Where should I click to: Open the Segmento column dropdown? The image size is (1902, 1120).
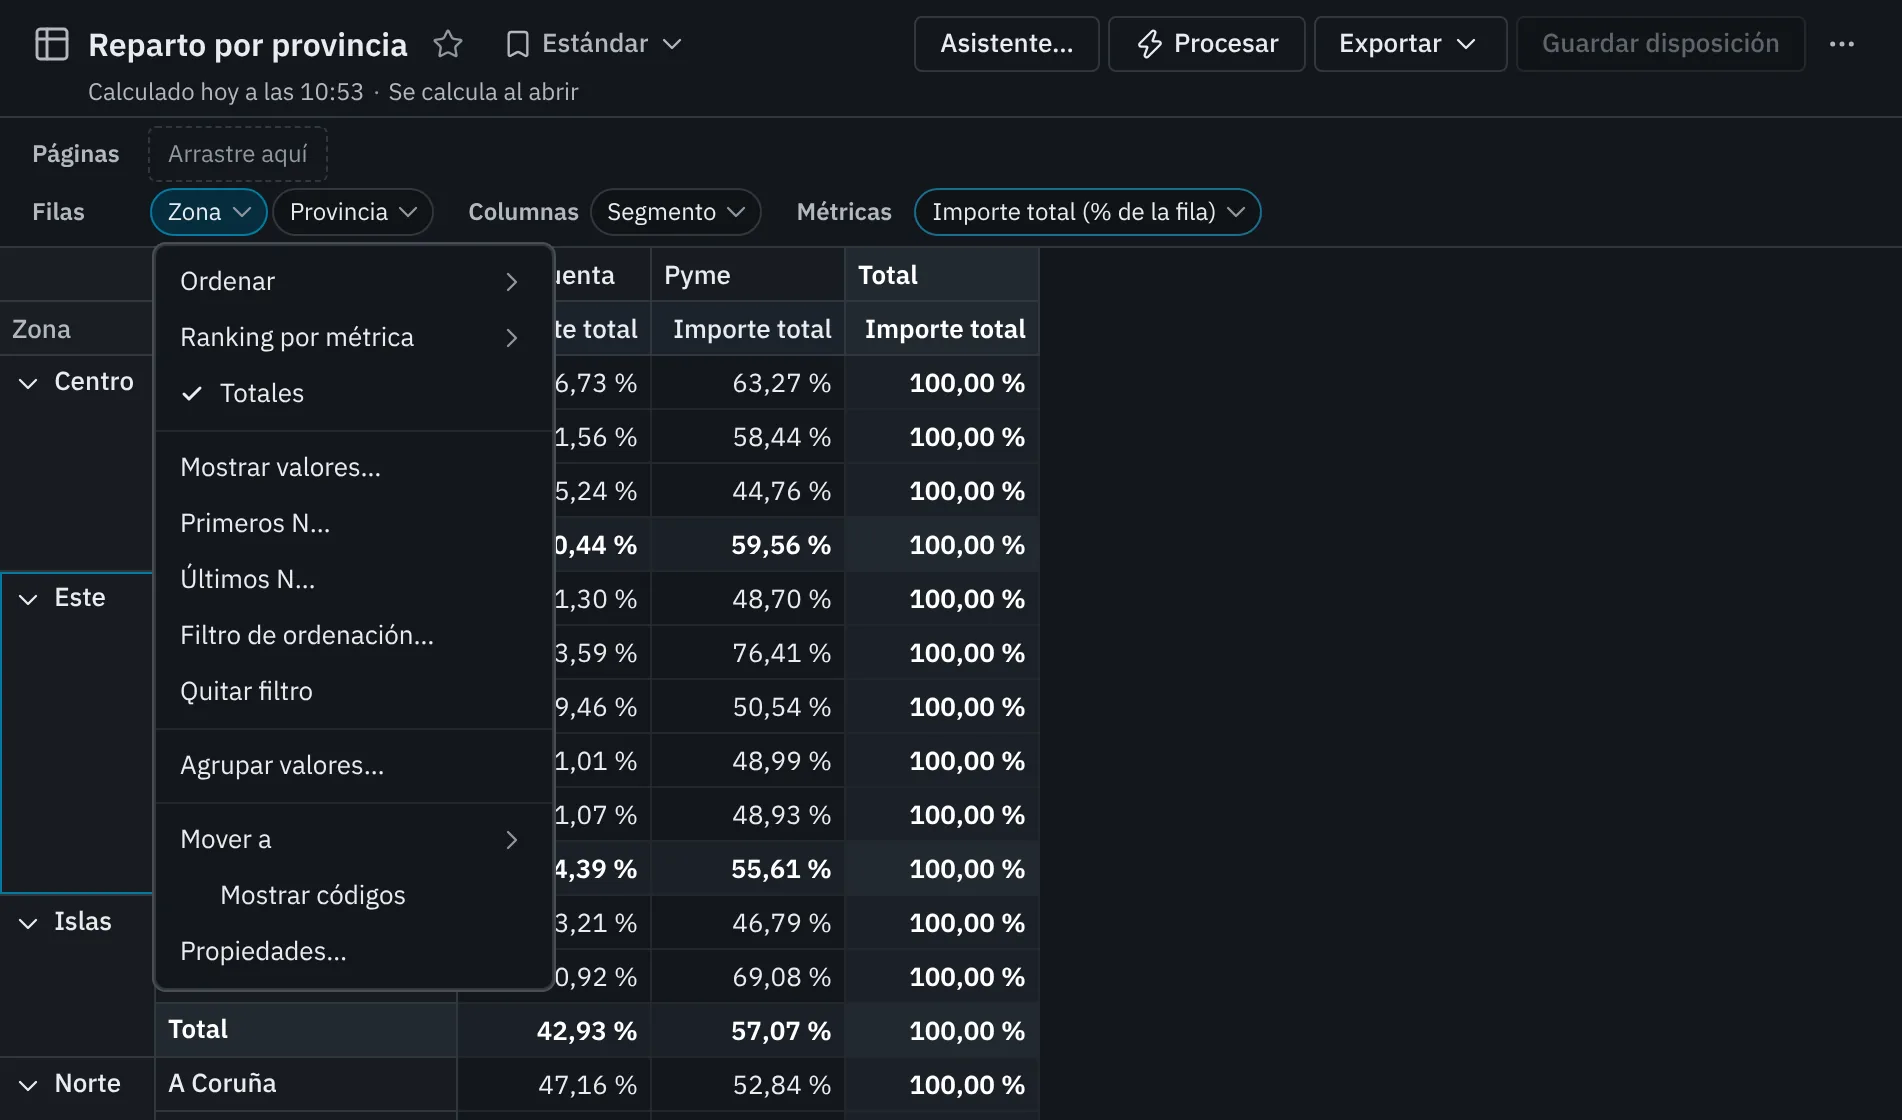click(676, 212)
